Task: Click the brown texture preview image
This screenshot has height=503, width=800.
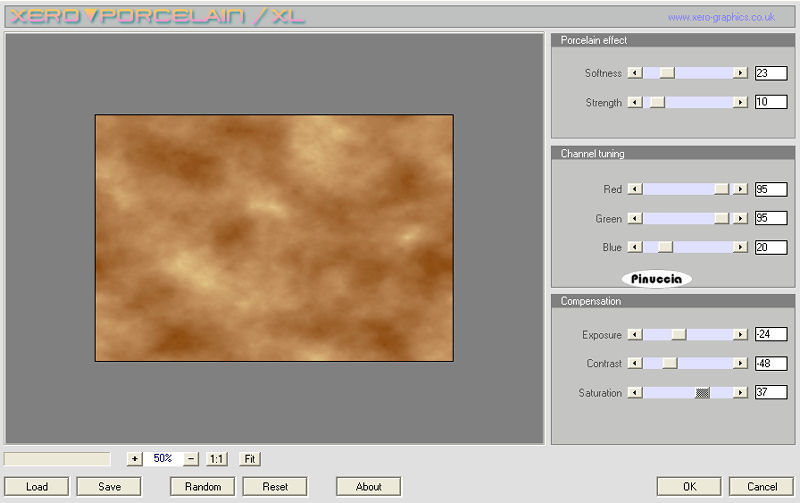Action: [274, 238]
